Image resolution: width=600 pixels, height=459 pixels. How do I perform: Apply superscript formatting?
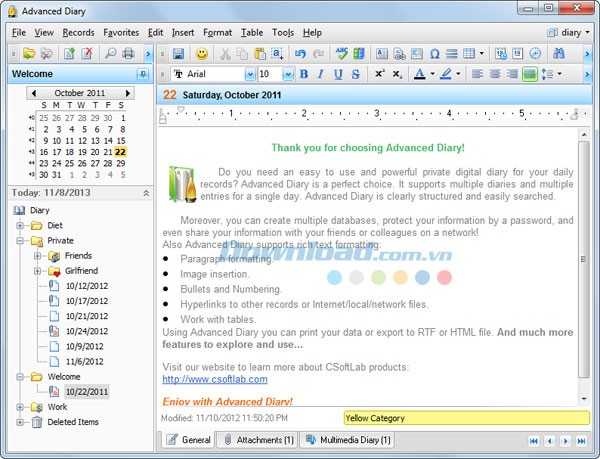click(380, 74)
